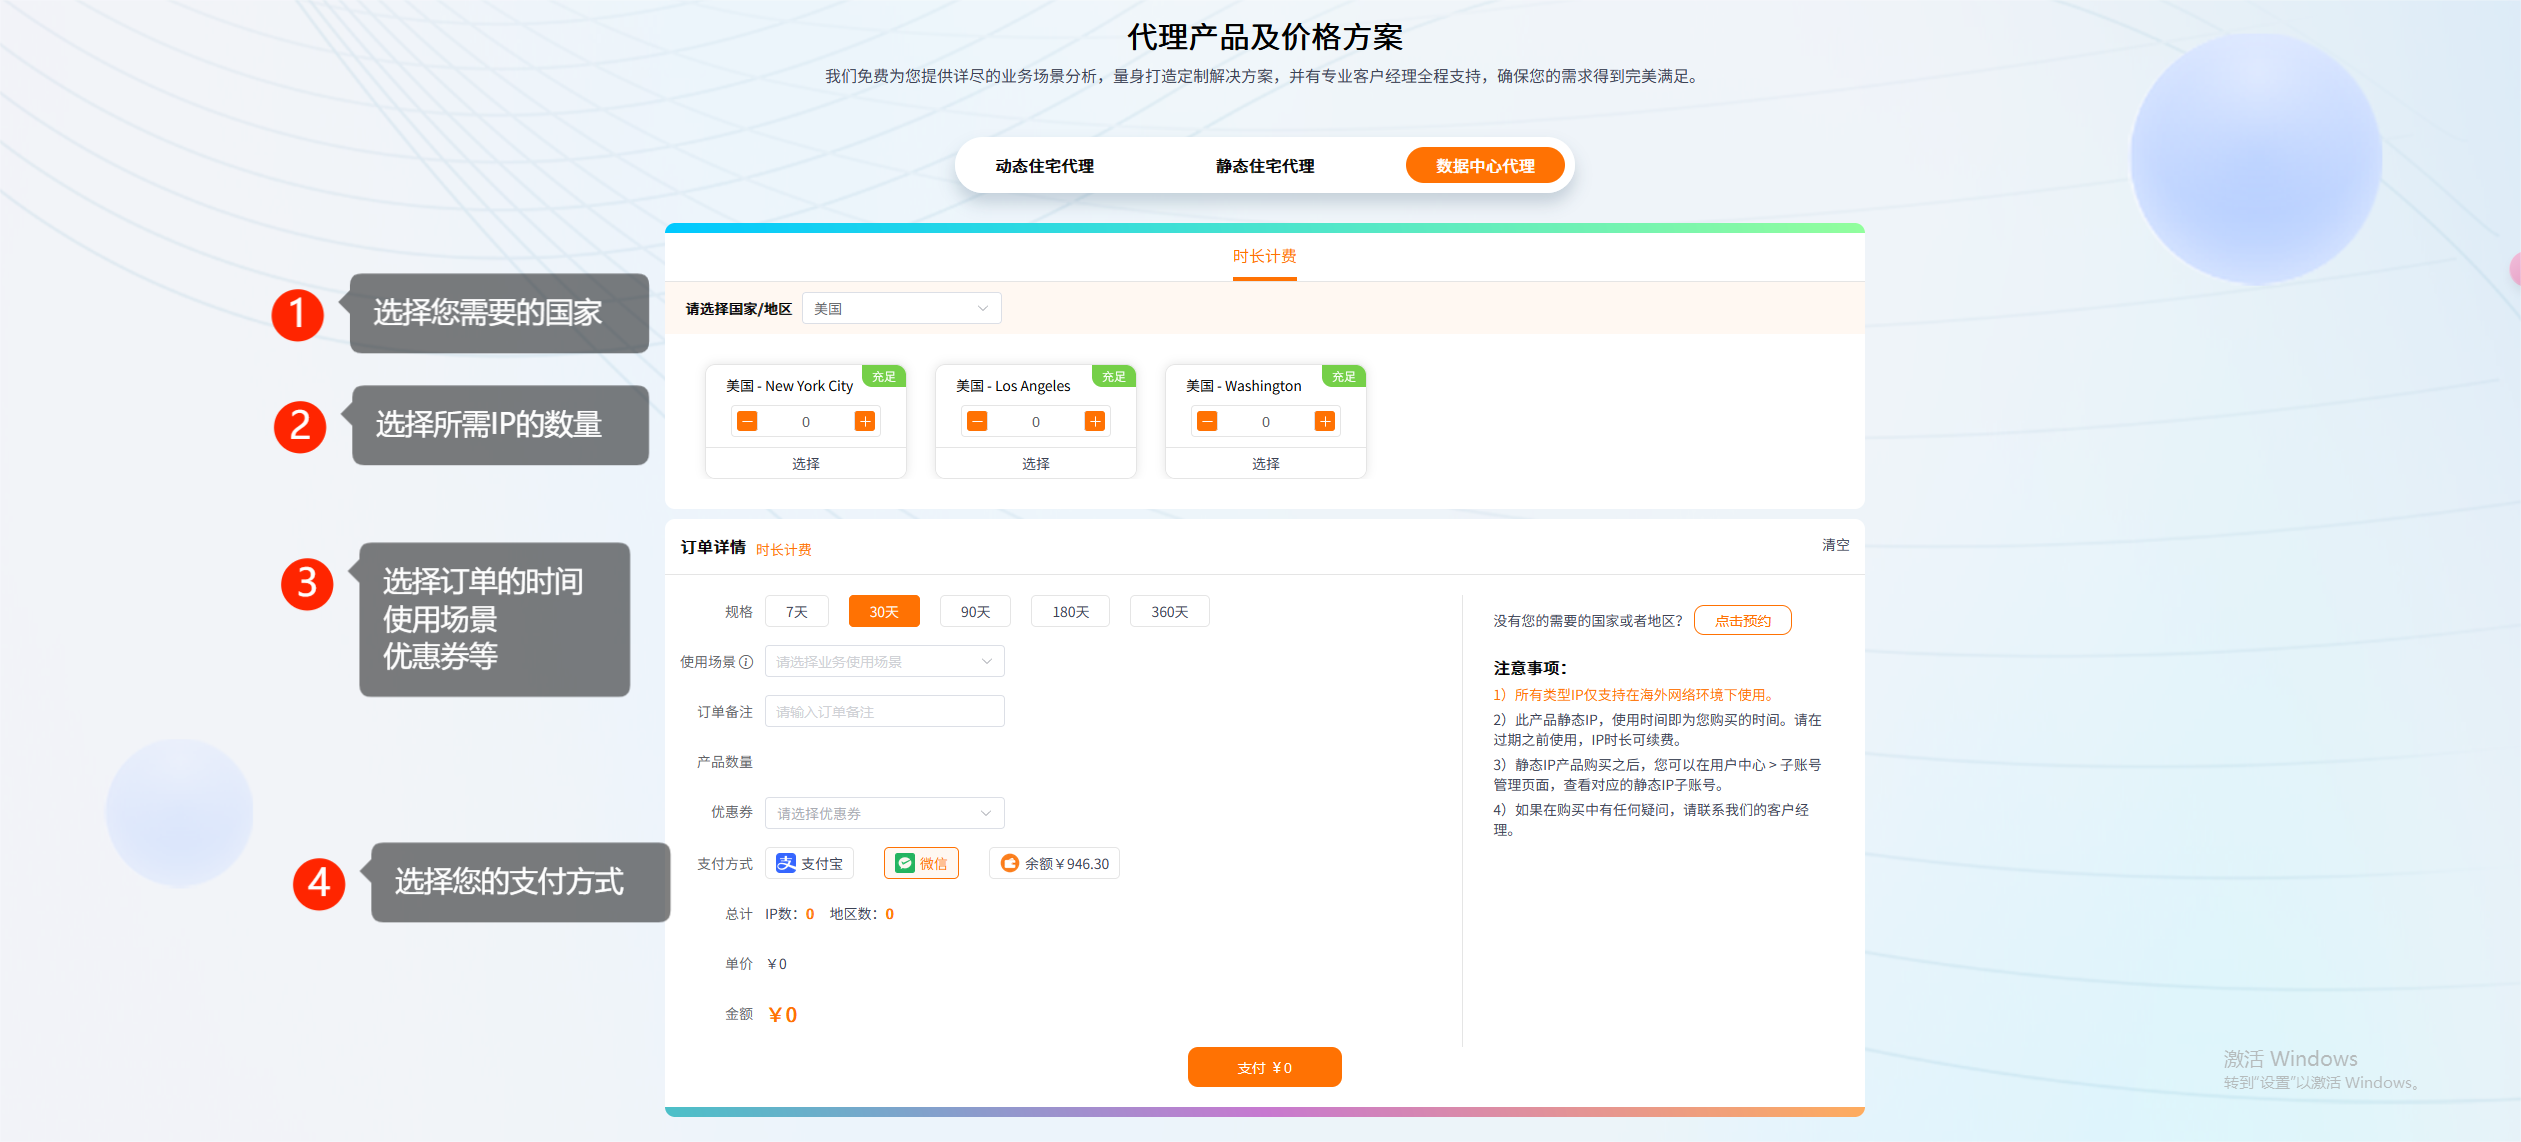Image resolution: width=2521 pixels, height=1142 pixels.
Task: Open the 优惠券 coupon dropdown
Action: 884,813
